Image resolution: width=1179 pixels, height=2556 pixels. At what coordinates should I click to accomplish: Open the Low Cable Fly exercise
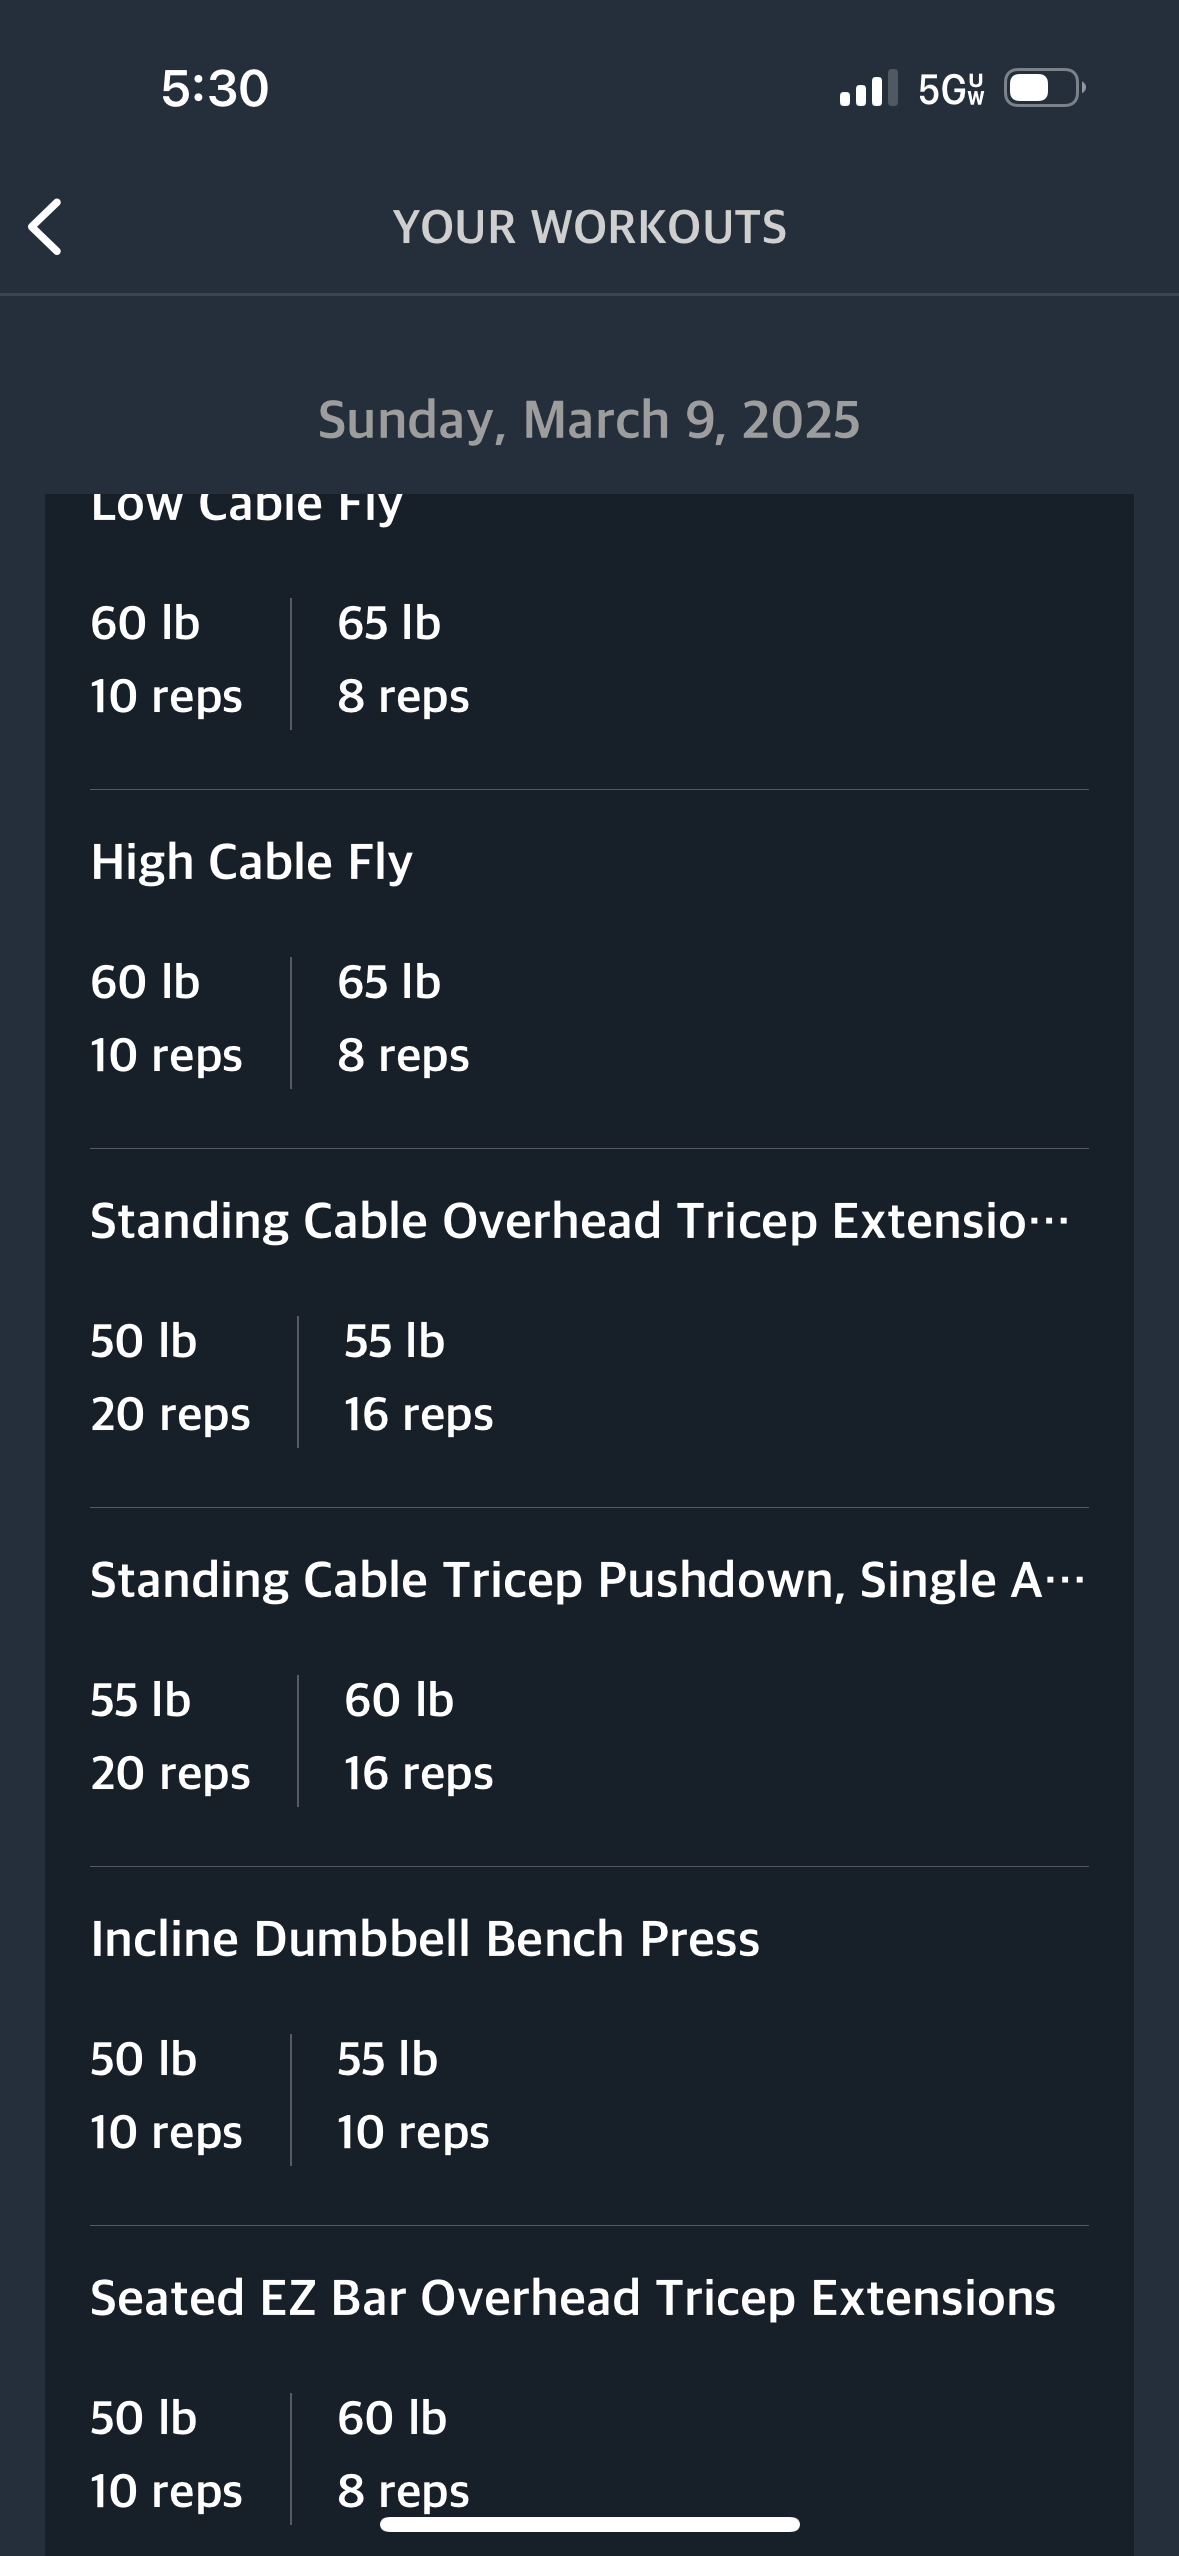tap(246, 506)
